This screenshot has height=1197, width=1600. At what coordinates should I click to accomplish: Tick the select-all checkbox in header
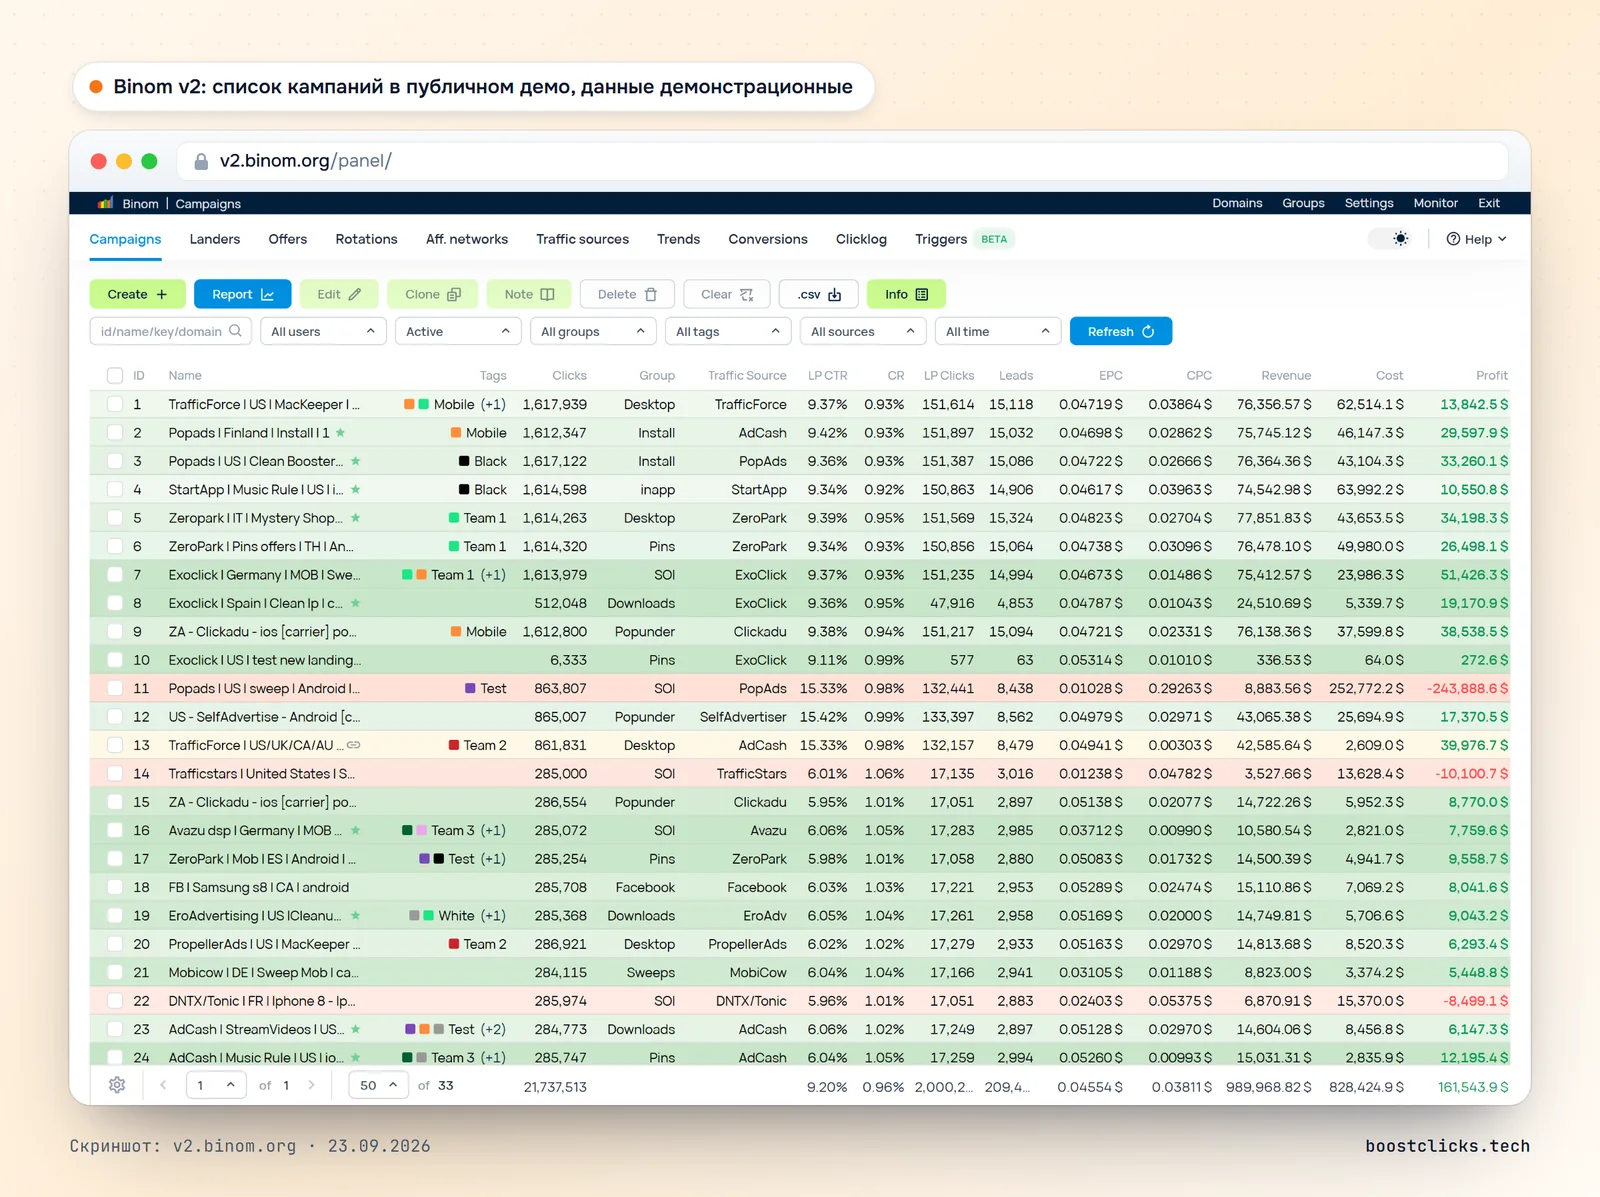[x=115, y=375]
